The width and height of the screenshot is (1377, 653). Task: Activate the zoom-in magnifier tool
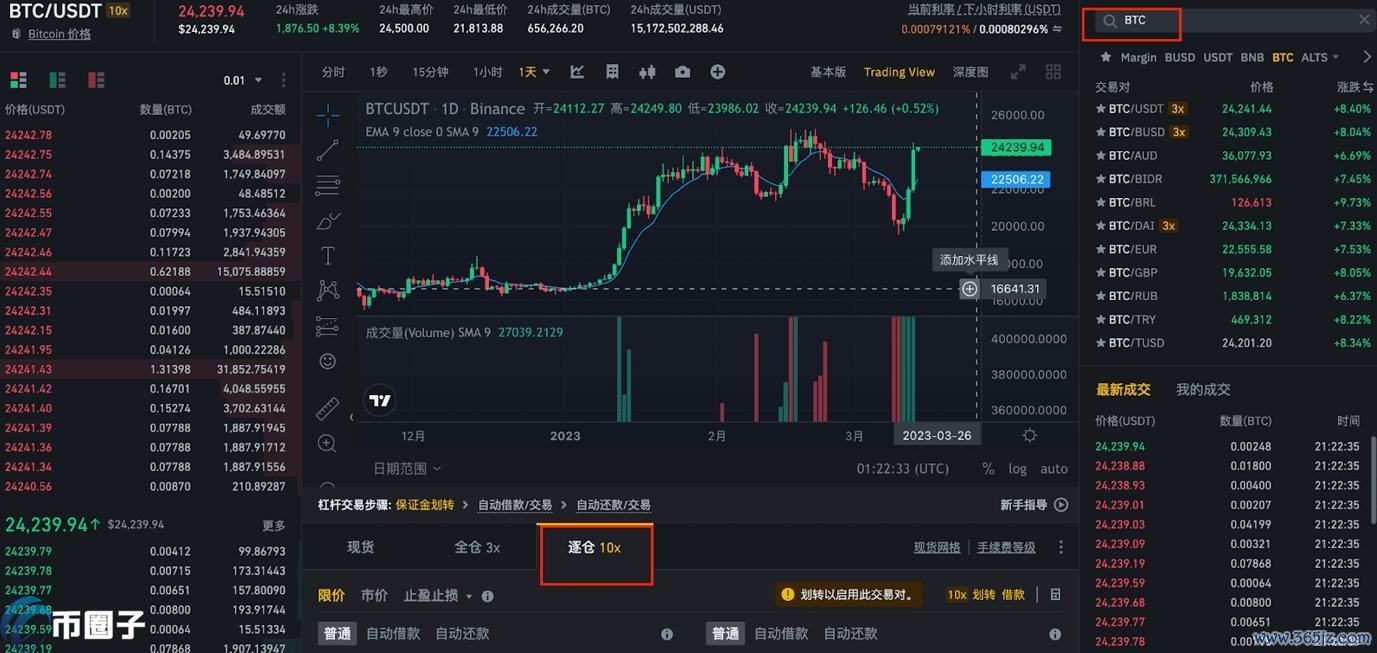[x=327, y=443]
